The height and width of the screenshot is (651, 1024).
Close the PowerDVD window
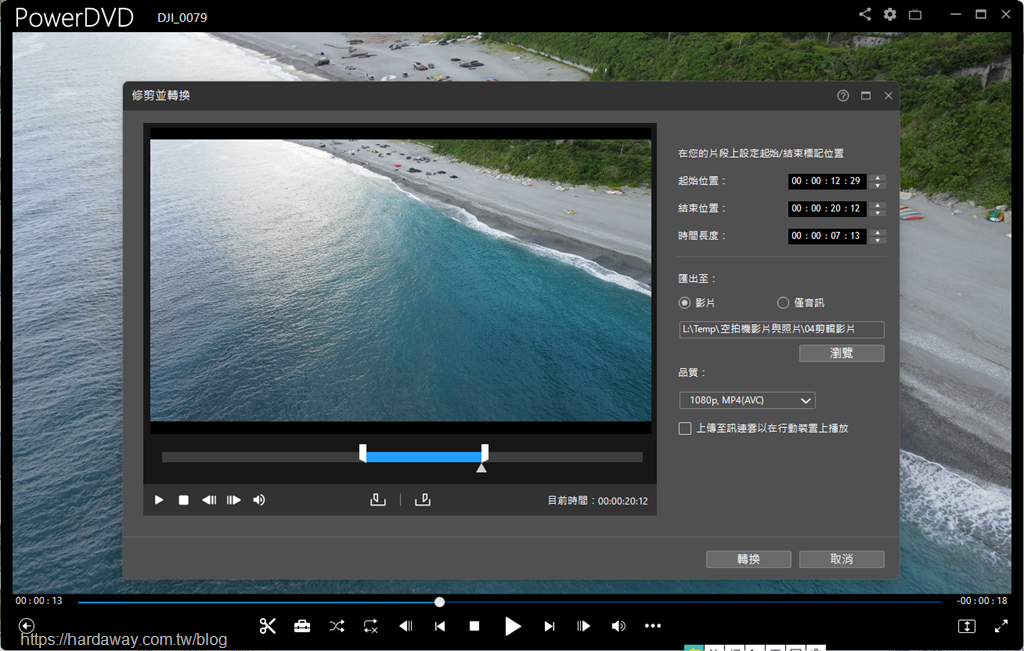tap(1006, 14)
